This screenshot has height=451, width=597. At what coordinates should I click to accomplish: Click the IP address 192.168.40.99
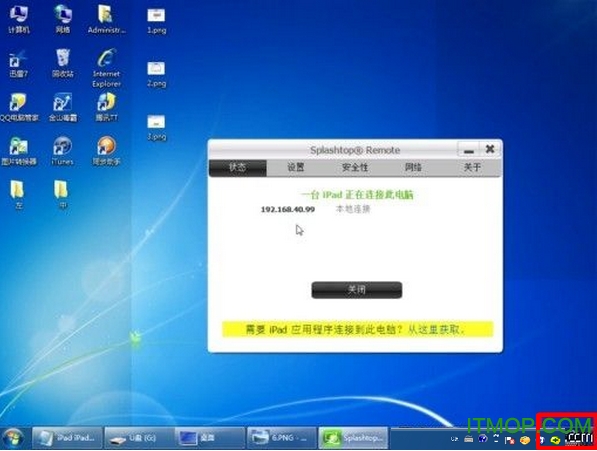pos(288,210)
